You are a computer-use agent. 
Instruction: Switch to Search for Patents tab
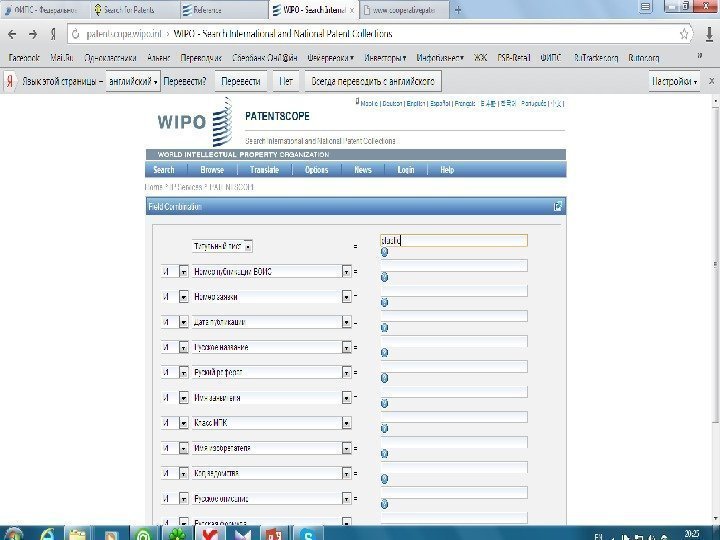pyautogui.click(x=133, y=10)
